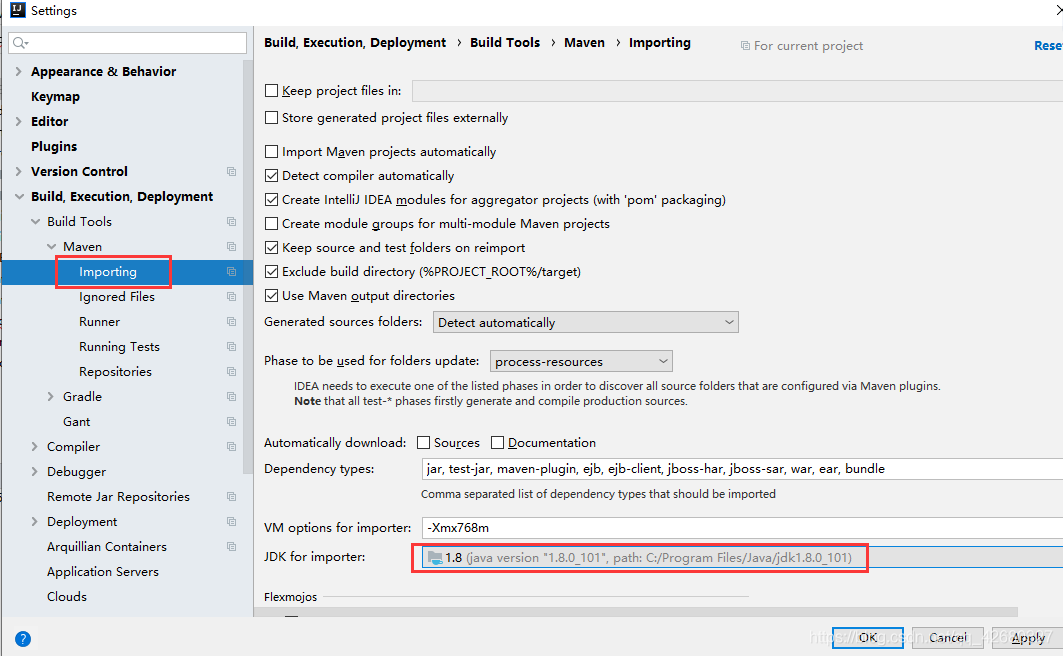Click the IntelliJ logo in the title bar

tap(17, 10)
